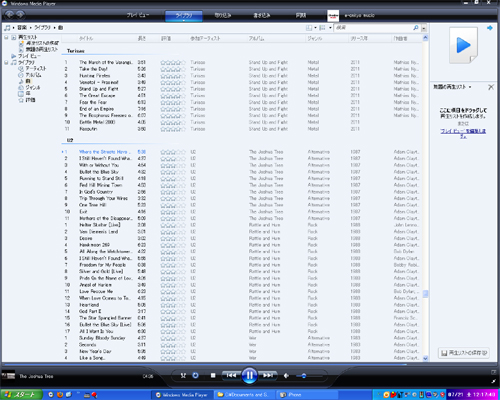
Task: Click the blue arrow above list pane
Action: [x=490, y=28]
